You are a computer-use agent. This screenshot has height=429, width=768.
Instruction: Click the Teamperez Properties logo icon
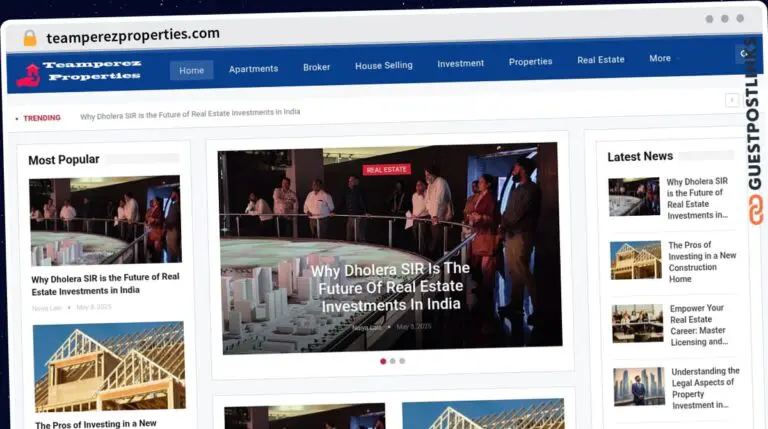[28, 75]
